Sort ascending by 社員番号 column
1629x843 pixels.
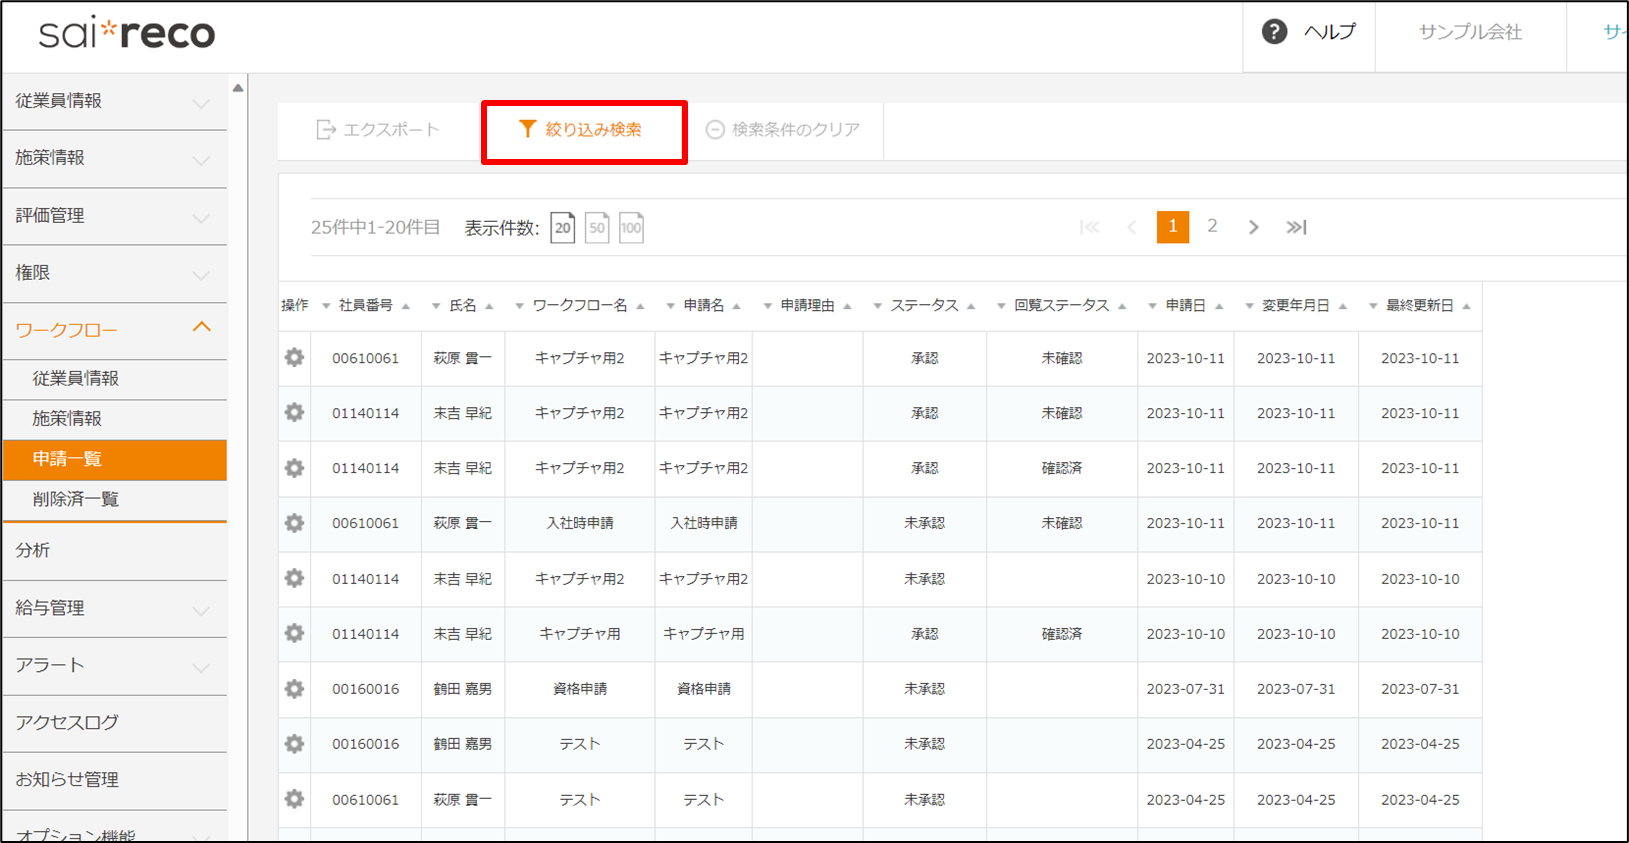[x=406, y=307]
